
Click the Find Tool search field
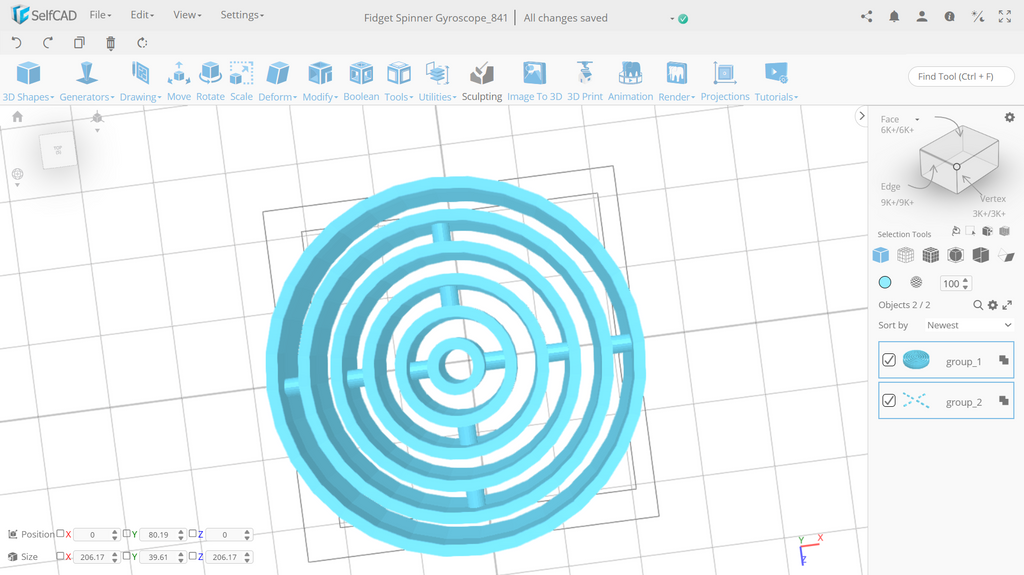pyautogui.click(x=961, y=76)
